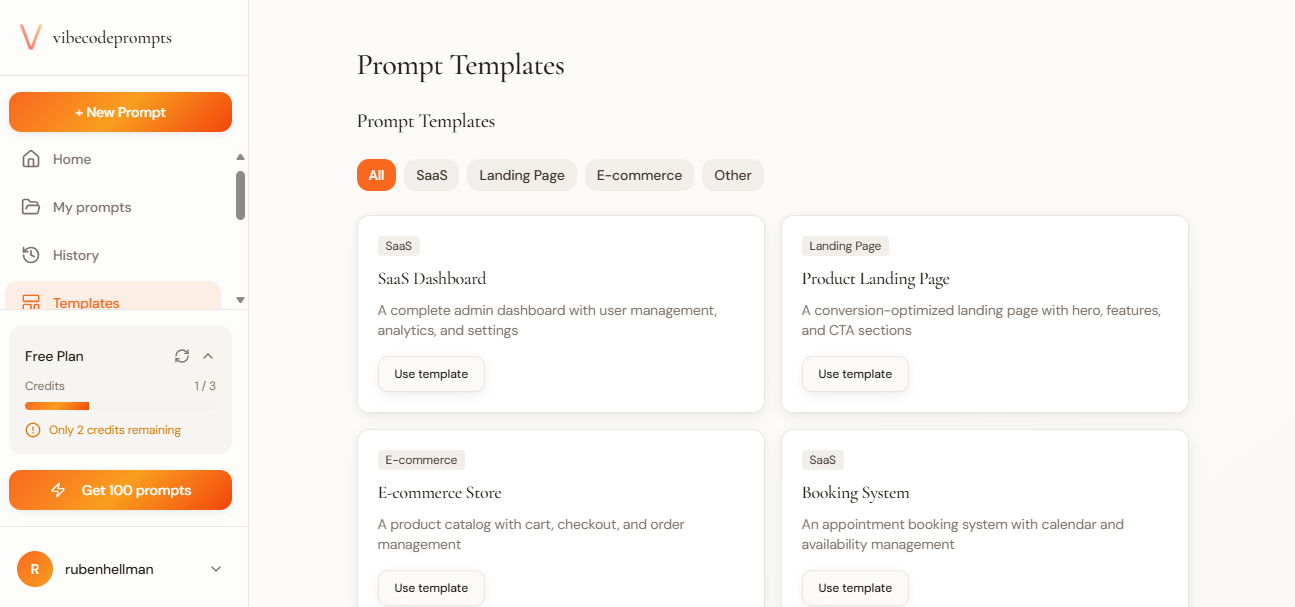
Task: Switch filtering to Other templates
Action: tap(732, 175)
